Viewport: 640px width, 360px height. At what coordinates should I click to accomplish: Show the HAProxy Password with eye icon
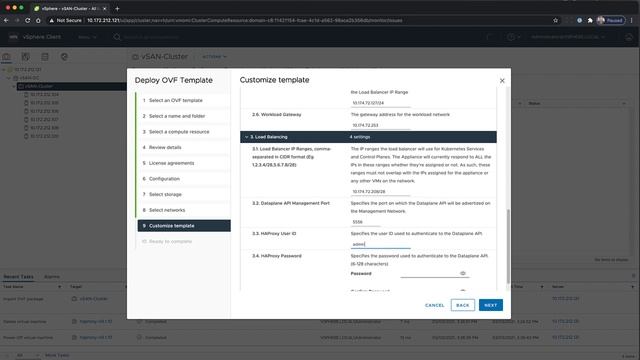pyautogui.click(x=462, y=273)
